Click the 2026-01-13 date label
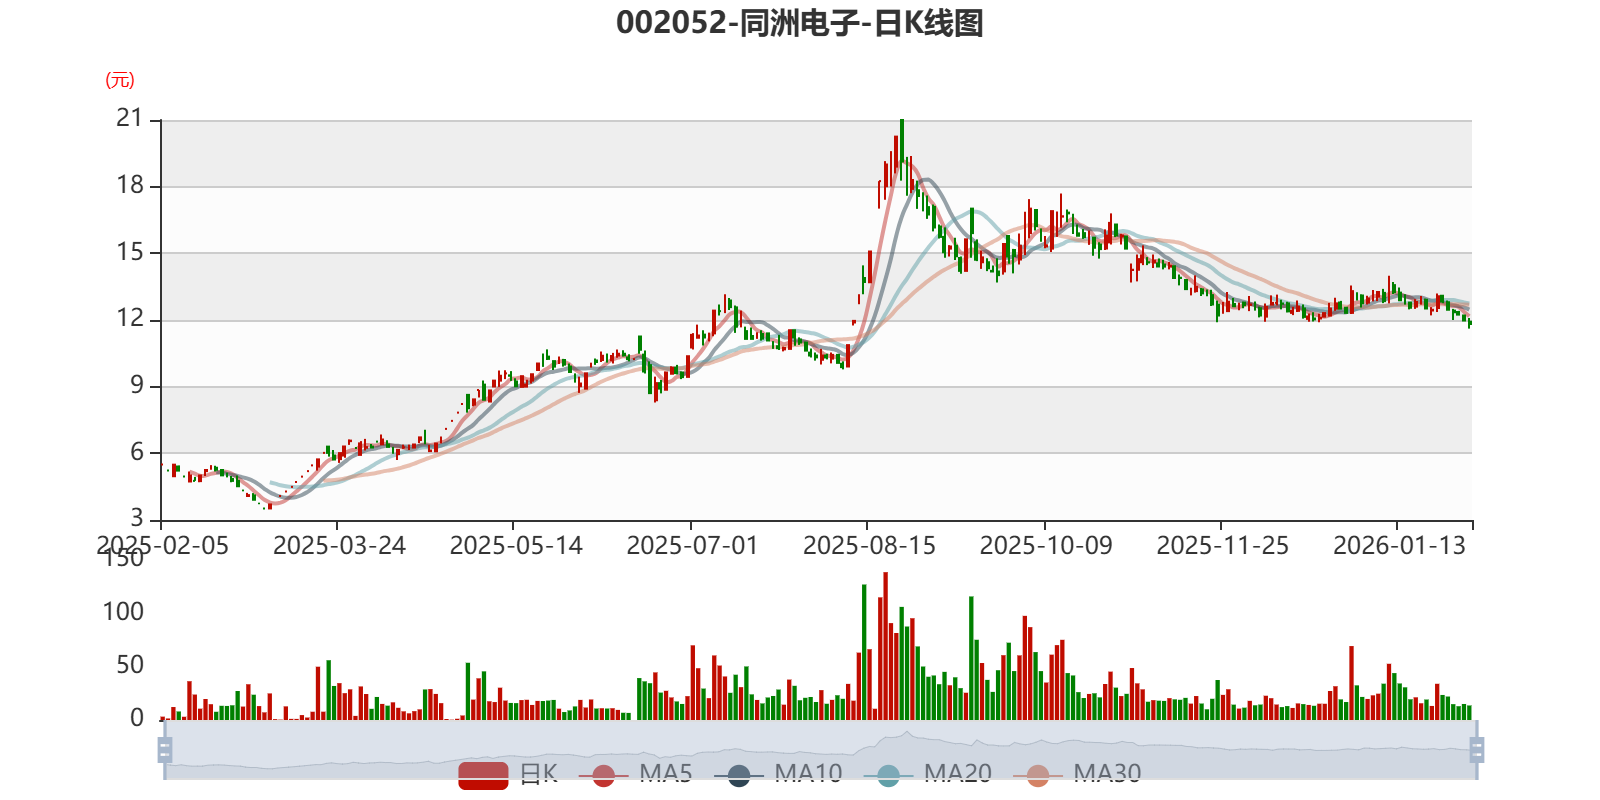The width and height of the screenshot is (1600, 800). pyautogui.click(x=1399, y=546)
